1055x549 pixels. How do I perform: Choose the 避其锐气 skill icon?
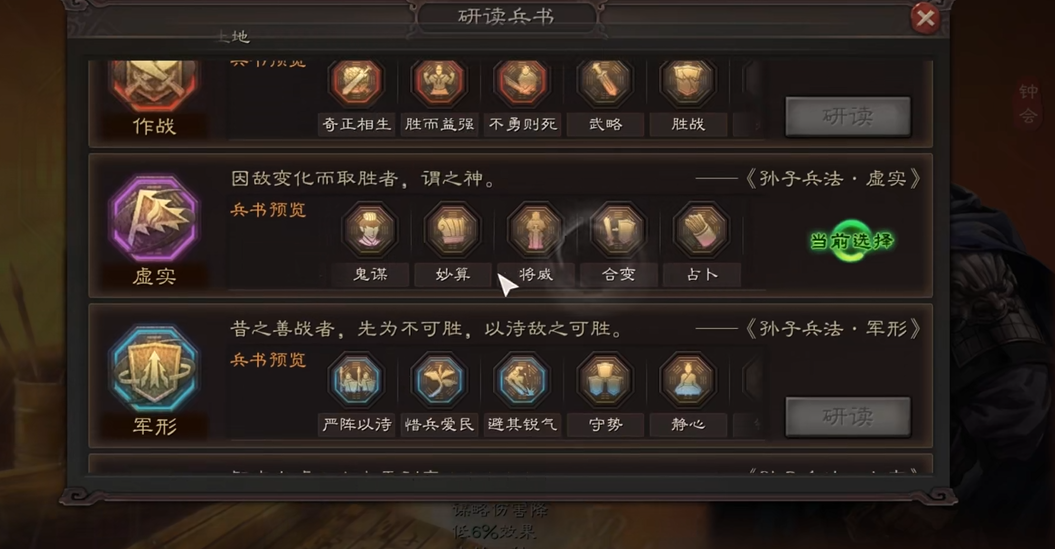pos(521,380)
